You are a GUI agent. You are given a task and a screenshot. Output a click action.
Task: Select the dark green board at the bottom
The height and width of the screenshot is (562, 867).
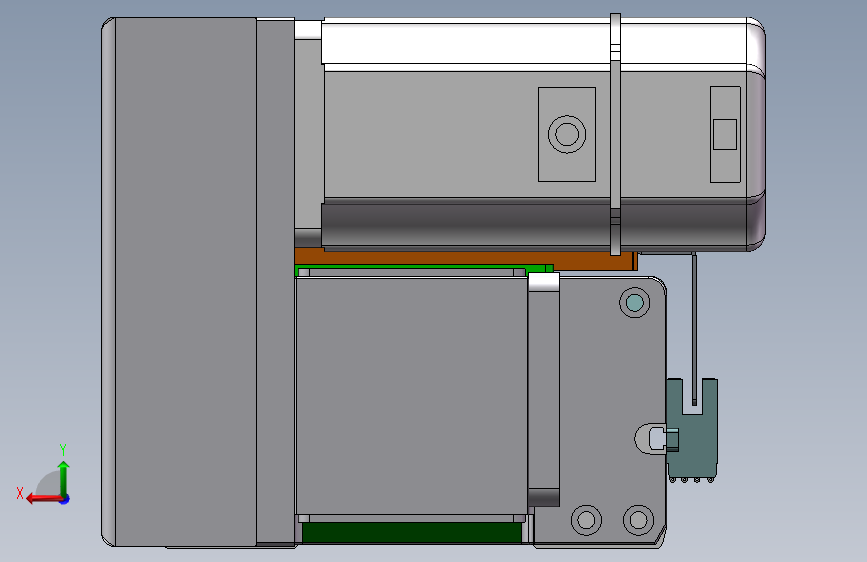pyautogui.click(x=412, y=532)
